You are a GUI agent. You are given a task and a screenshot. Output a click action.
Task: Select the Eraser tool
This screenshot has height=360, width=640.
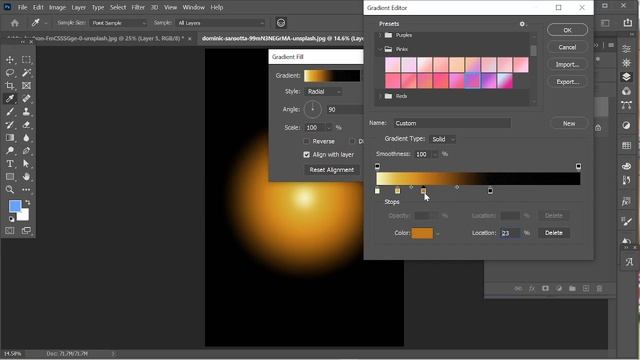(27, 124)
